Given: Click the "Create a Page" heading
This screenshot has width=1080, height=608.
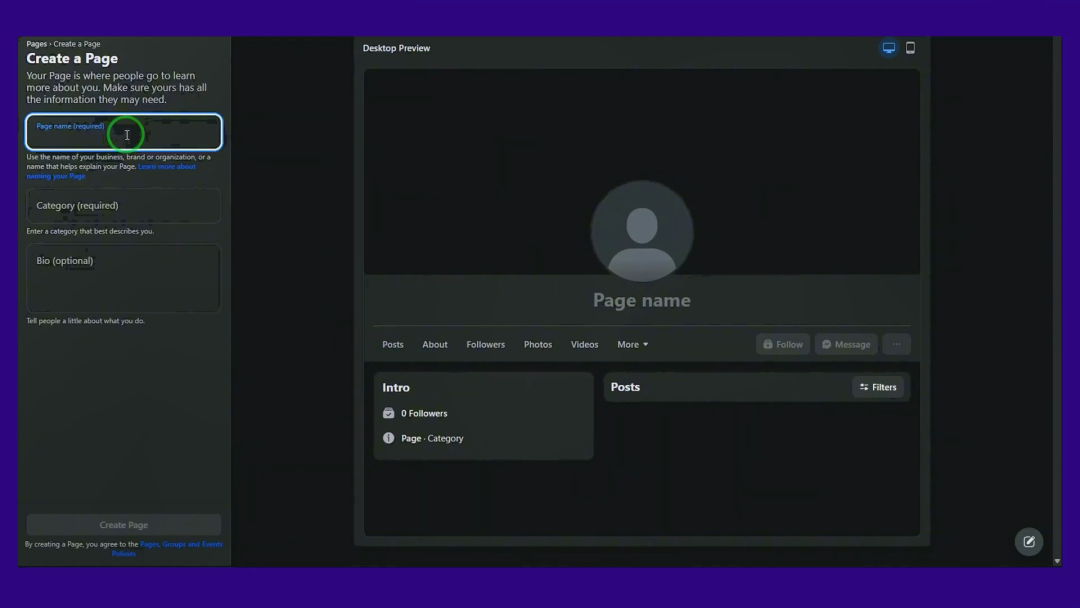Looking at the screenshot, I should (x=72, y=59).
